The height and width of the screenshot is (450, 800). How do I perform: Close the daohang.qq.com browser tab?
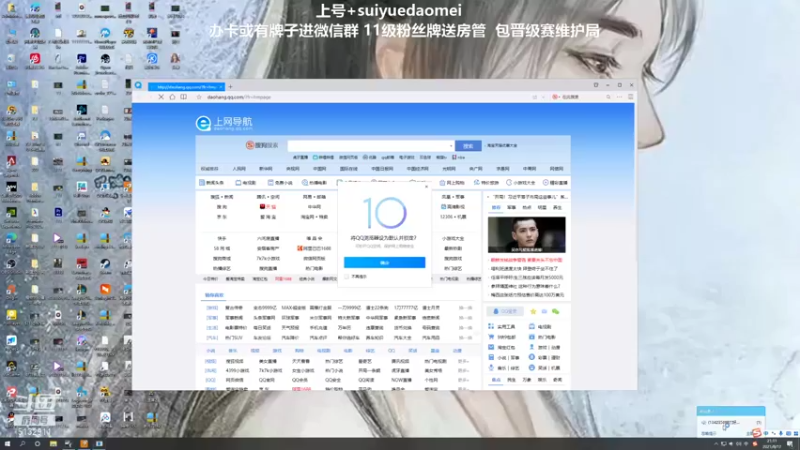[x=220, y=87]
